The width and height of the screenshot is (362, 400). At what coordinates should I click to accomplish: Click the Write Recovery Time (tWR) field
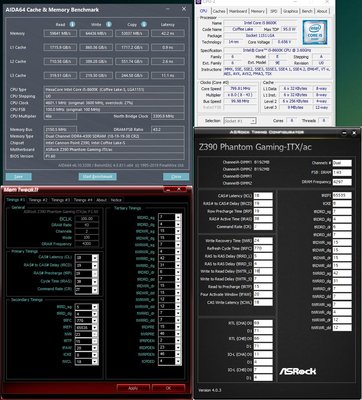(x=263, y=240)
